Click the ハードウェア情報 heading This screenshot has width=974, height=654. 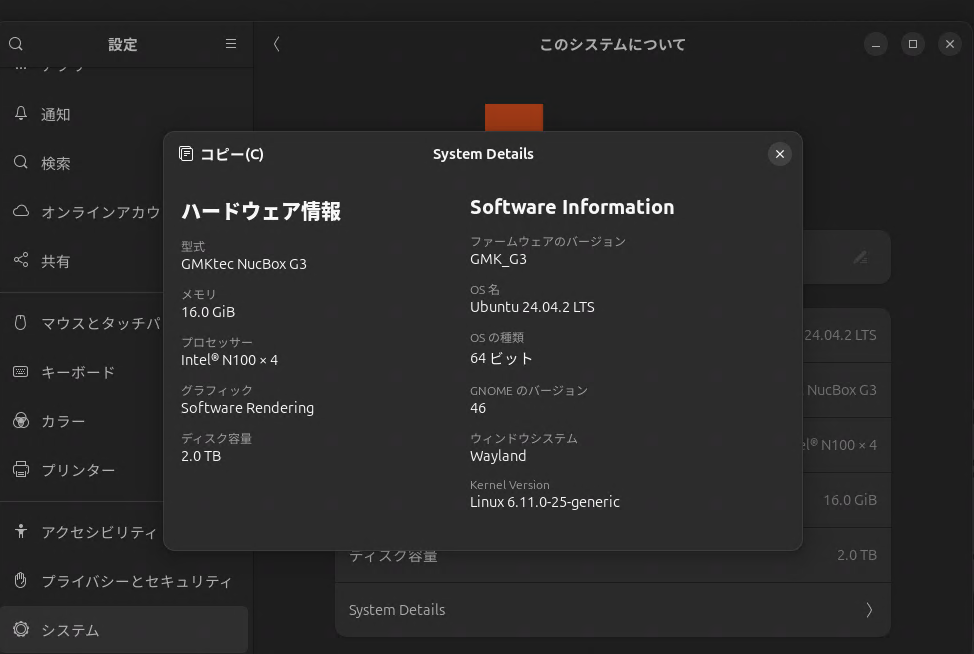[x=261, y=211]
